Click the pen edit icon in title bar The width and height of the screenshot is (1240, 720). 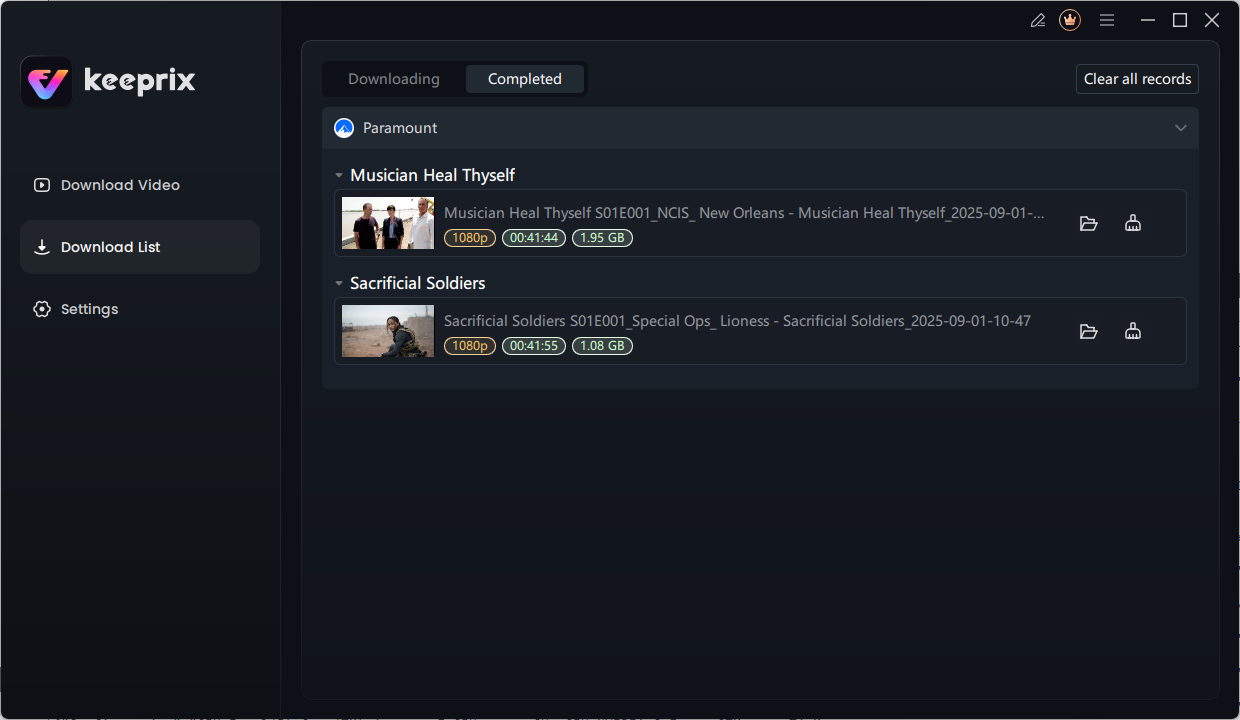pyautogui.click(x=1038, y=20)
